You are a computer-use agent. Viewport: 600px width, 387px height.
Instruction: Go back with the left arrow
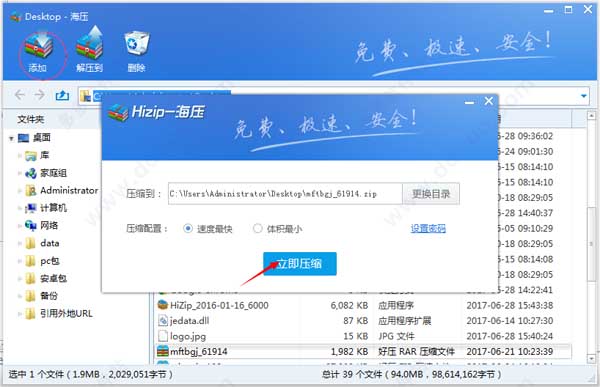(x=20, y=95)
